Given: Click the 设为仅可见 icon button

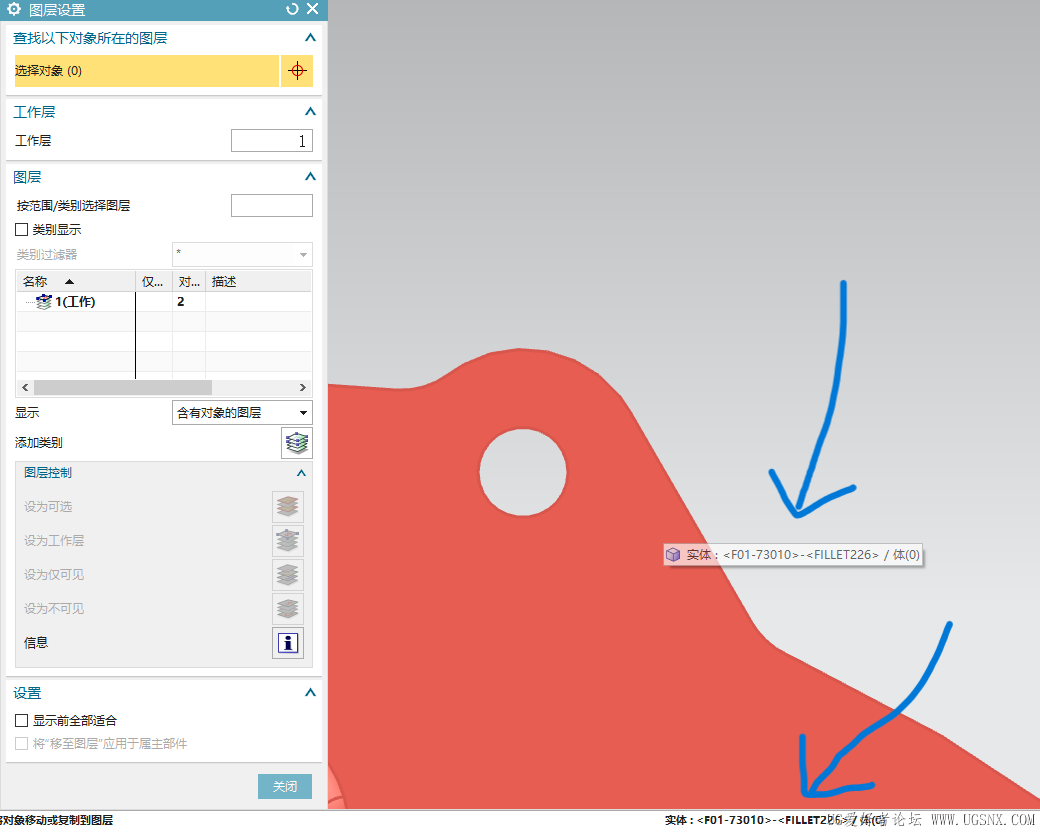Looking at the screenshot, I should (288, 575).
